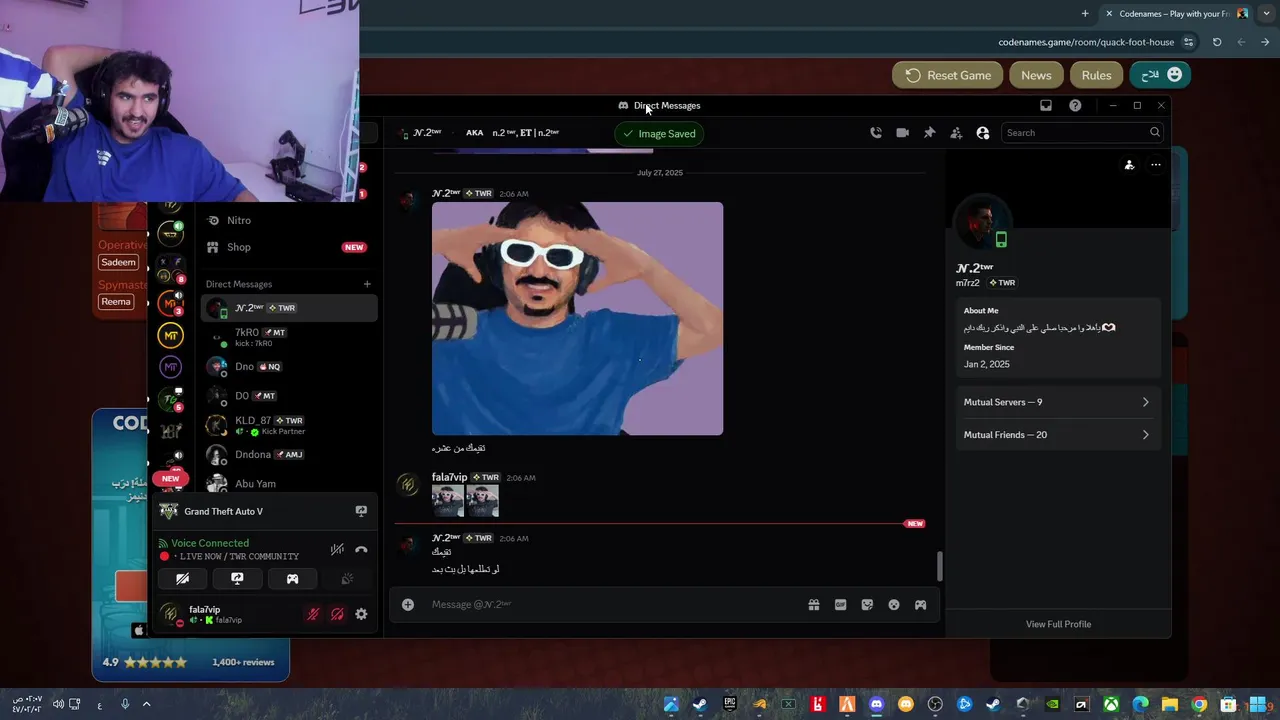The image size is (1280, 720).
Task: Expand Mutual Servers — 9
Action: 1058,402
